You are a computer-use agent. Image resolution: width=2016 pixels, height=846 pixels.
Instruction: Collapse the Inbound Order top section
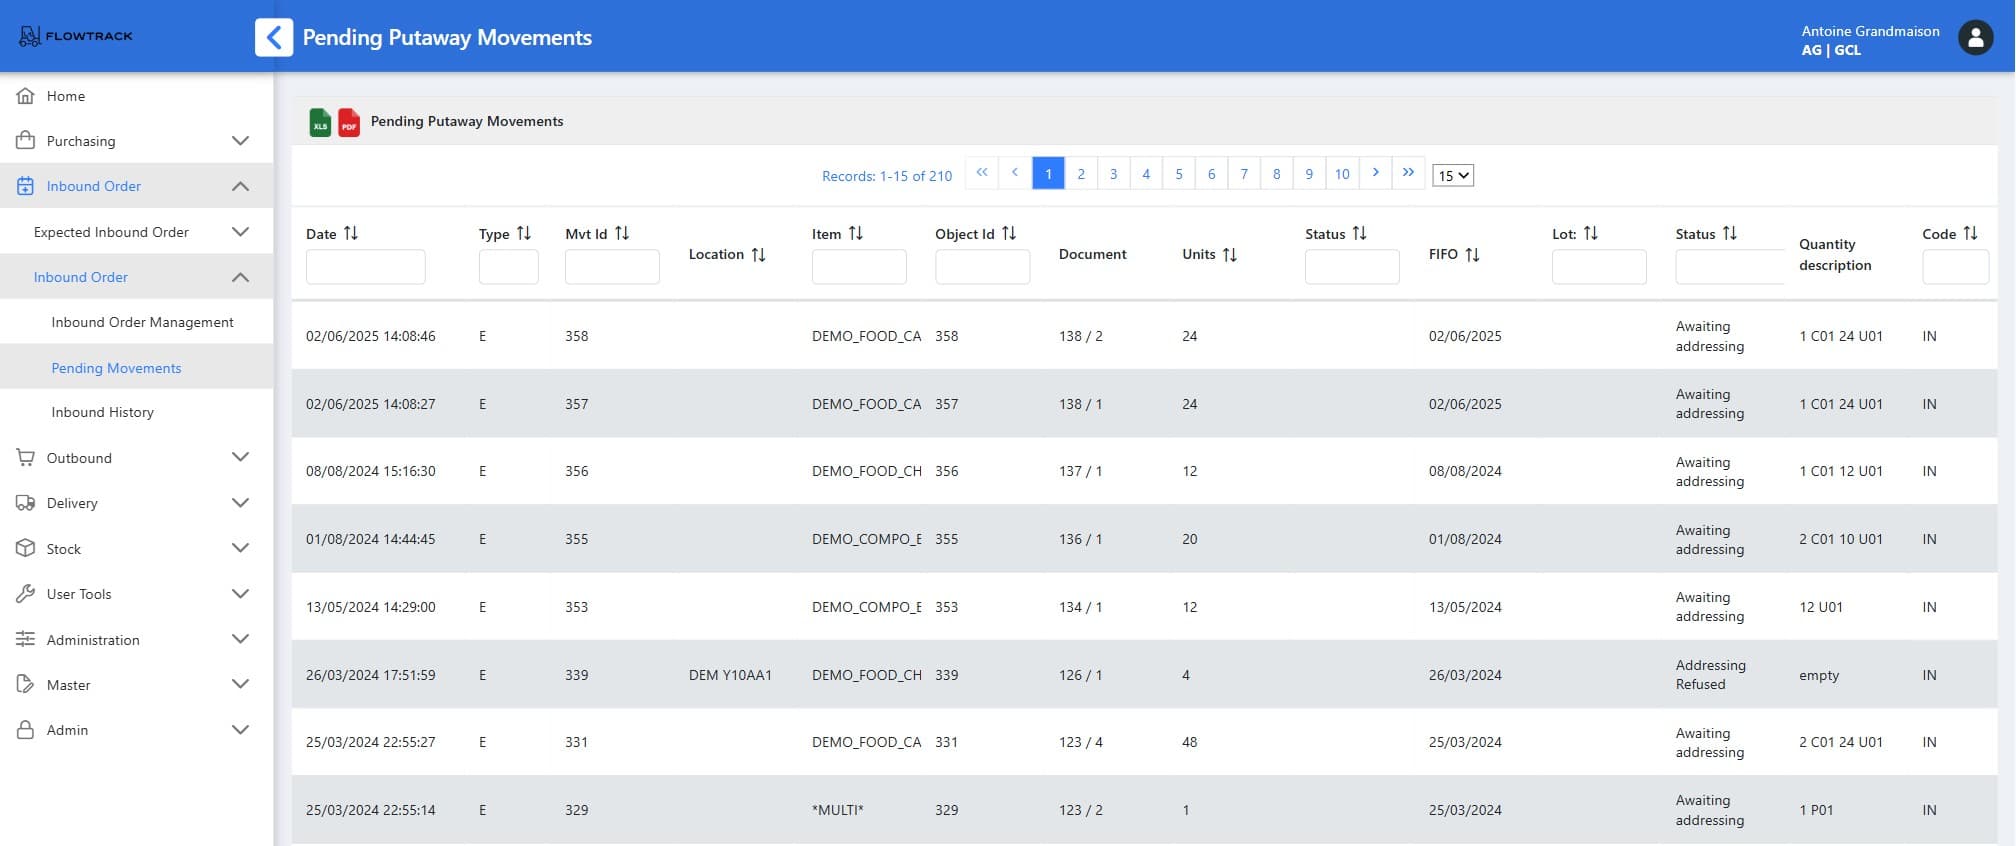(x=240, y=186)
